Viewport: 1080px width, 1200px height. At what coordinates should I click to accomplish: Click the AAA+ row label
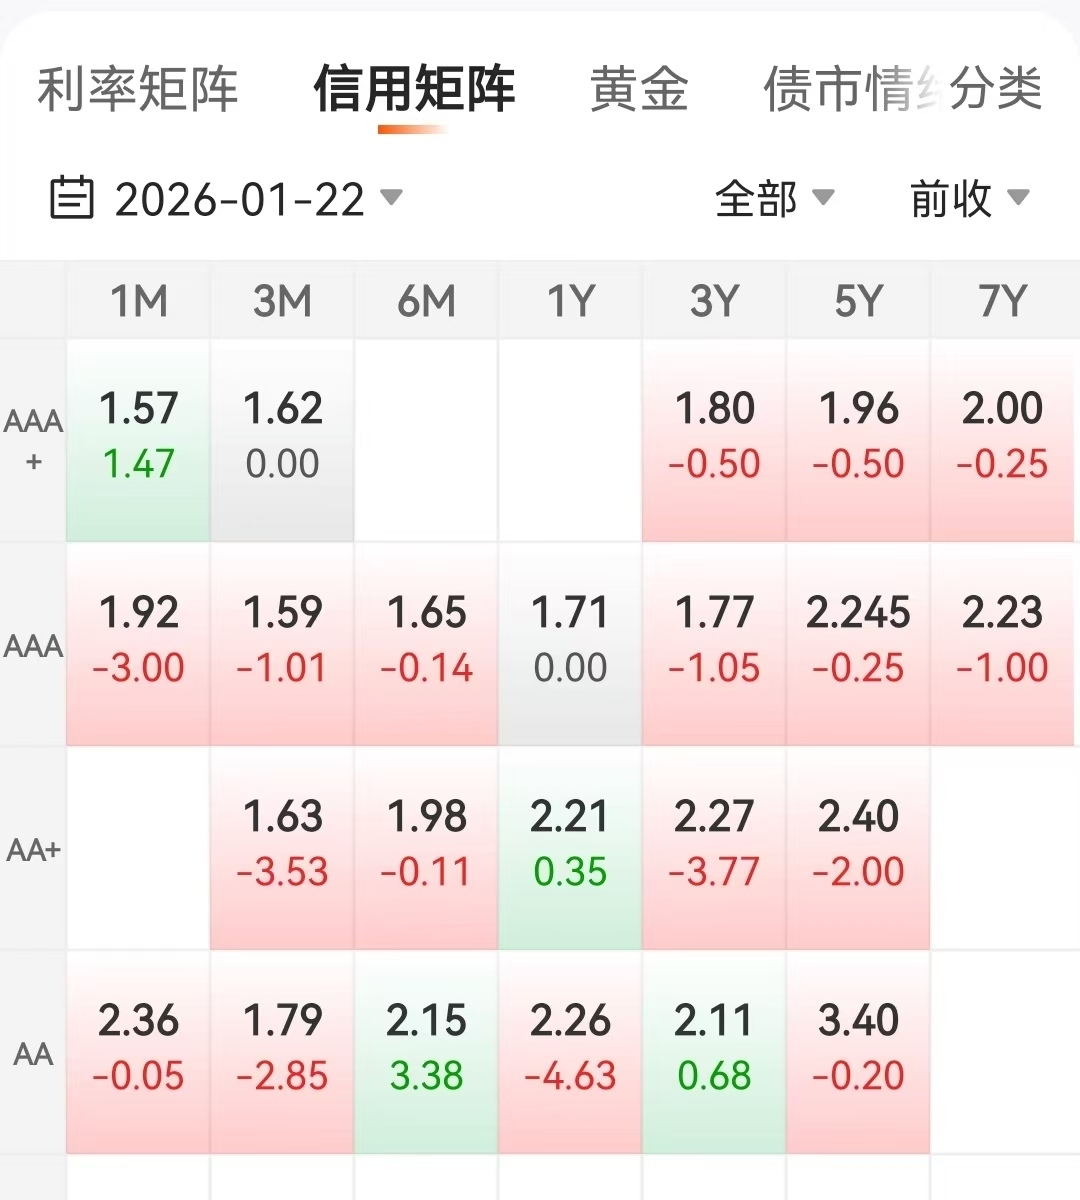coord(33,440)
